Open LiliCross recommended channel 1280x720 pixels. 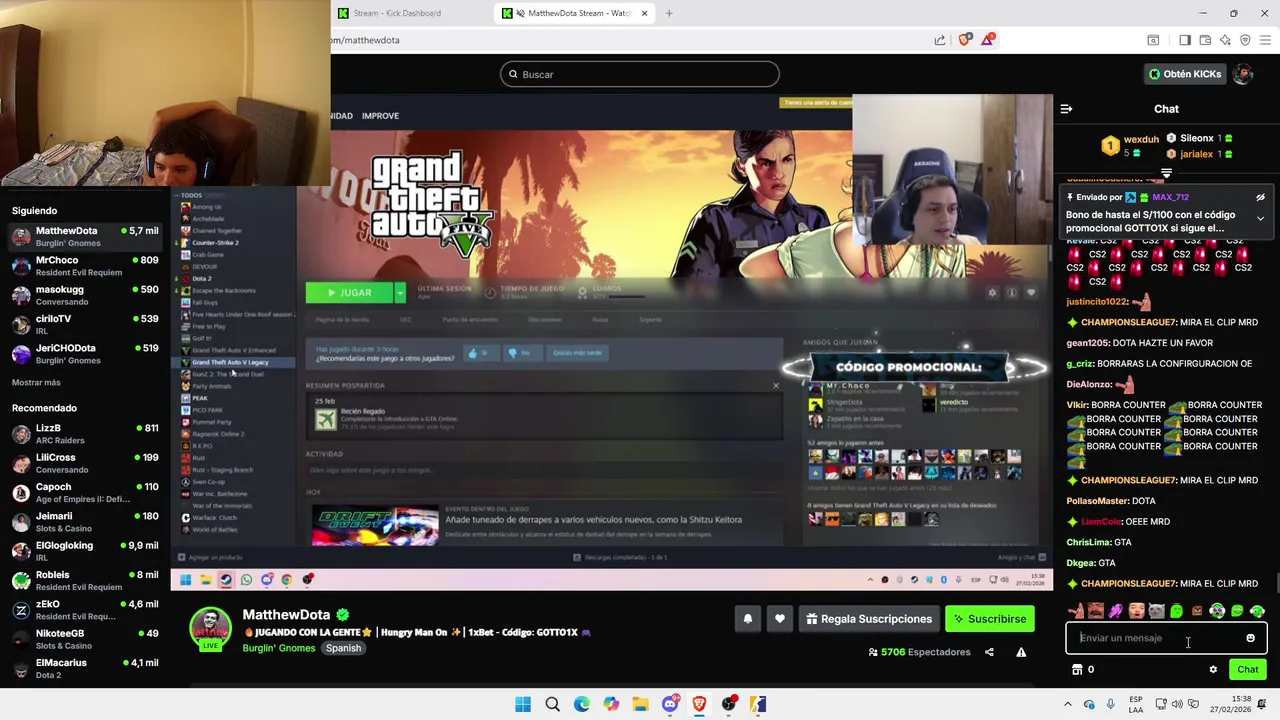84,463
